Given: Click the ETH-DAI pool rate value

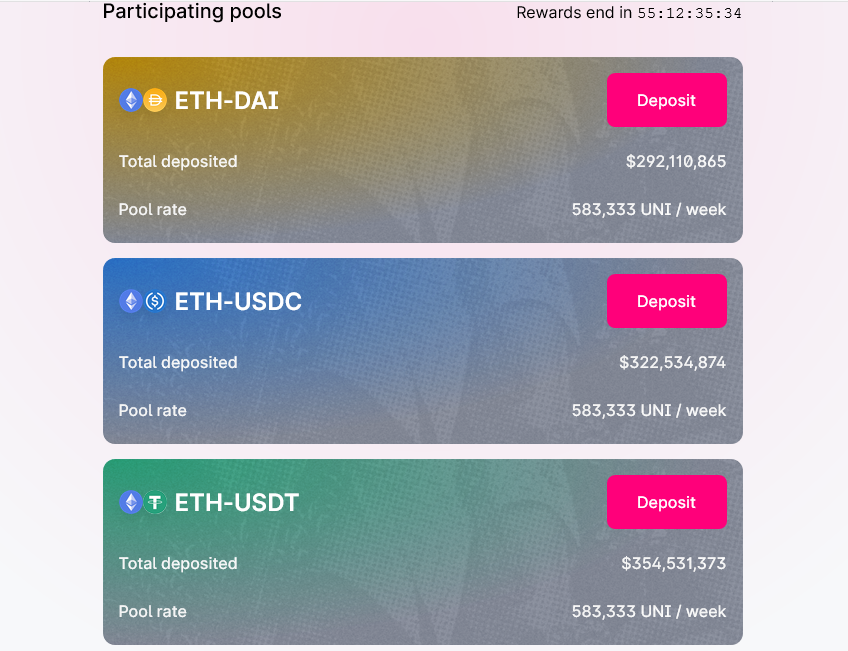Looking at the screenshot, I should click(649, 210).
